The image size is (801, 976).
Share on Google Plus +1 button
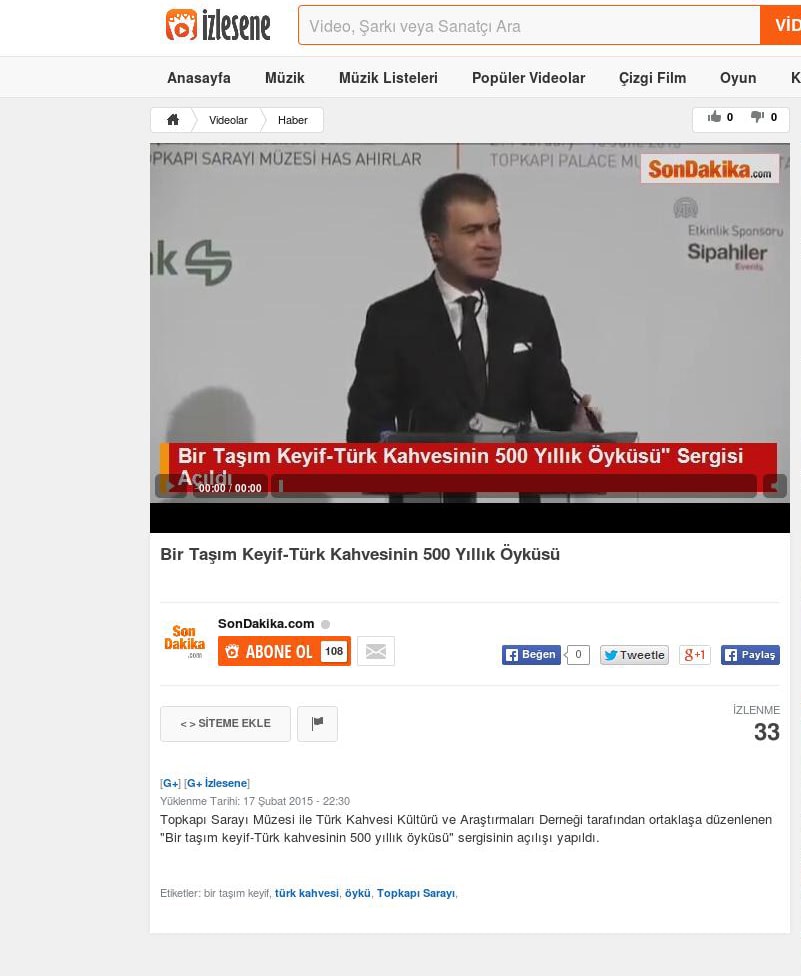694,655
